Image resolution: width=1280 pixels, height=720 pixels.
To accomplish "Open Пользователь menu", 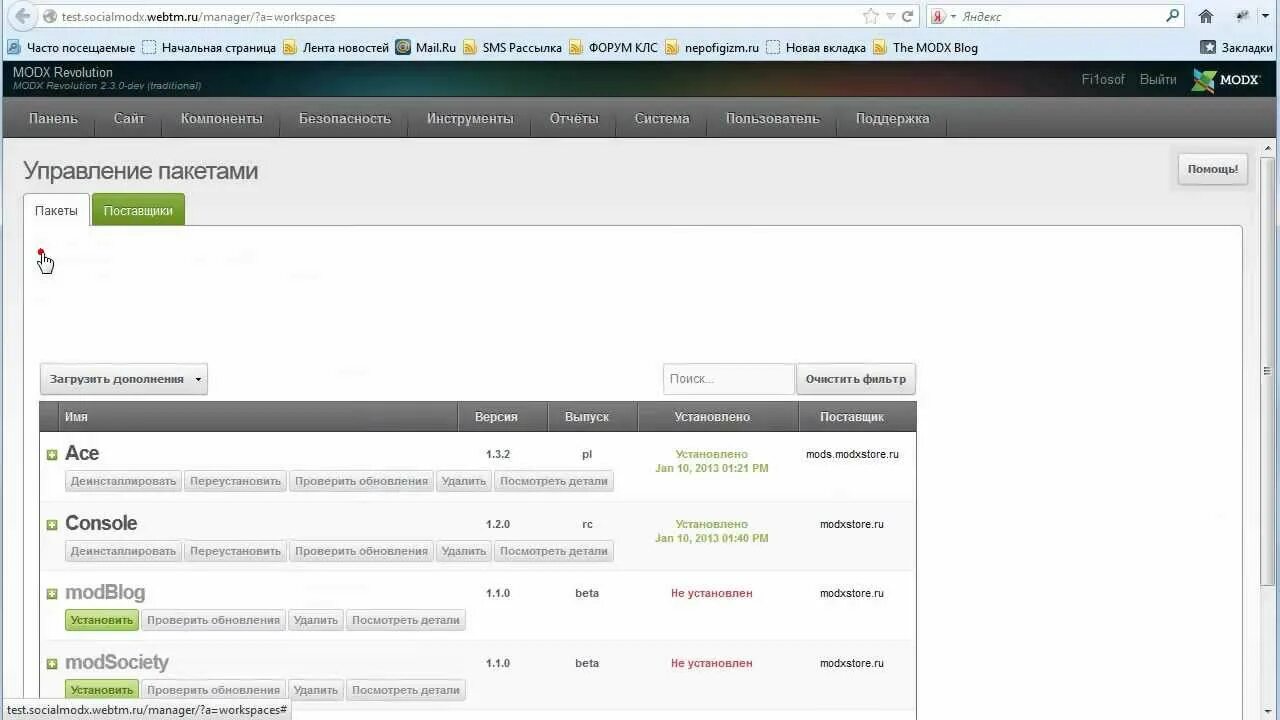I will [773, 118].
